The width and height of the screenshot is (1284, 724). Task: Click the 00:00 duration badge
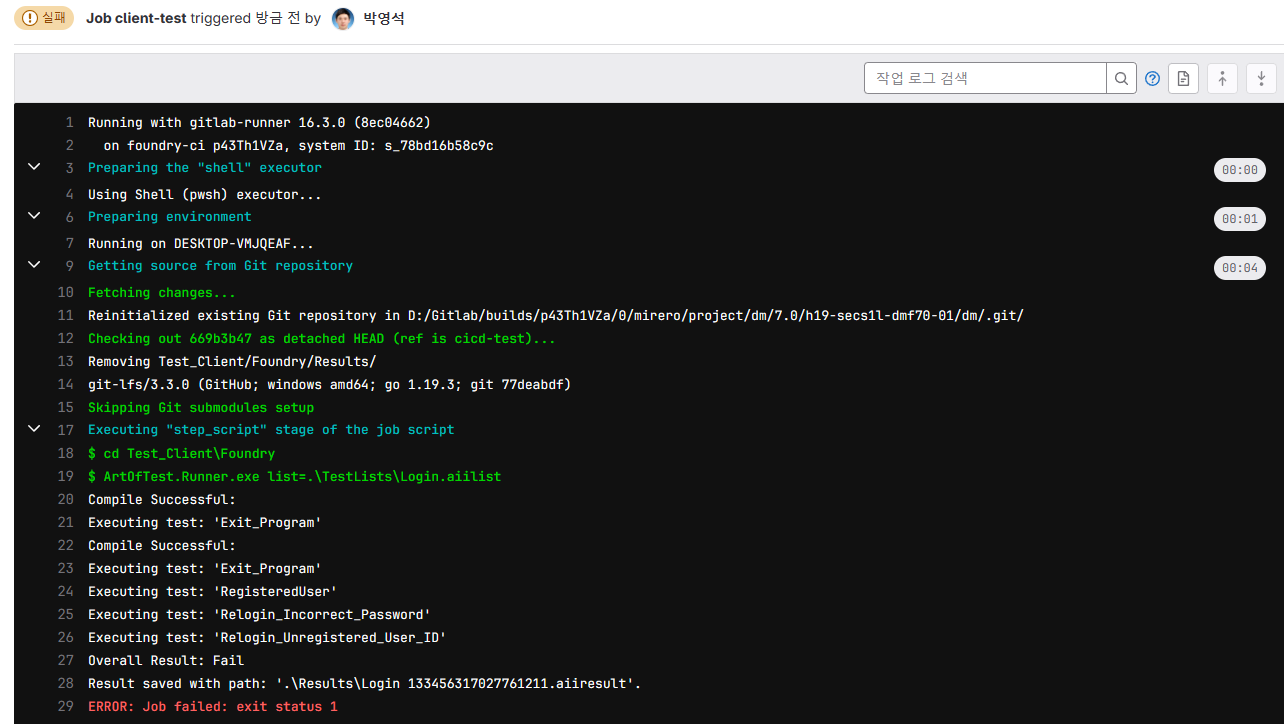click(x=1239, y=170)
